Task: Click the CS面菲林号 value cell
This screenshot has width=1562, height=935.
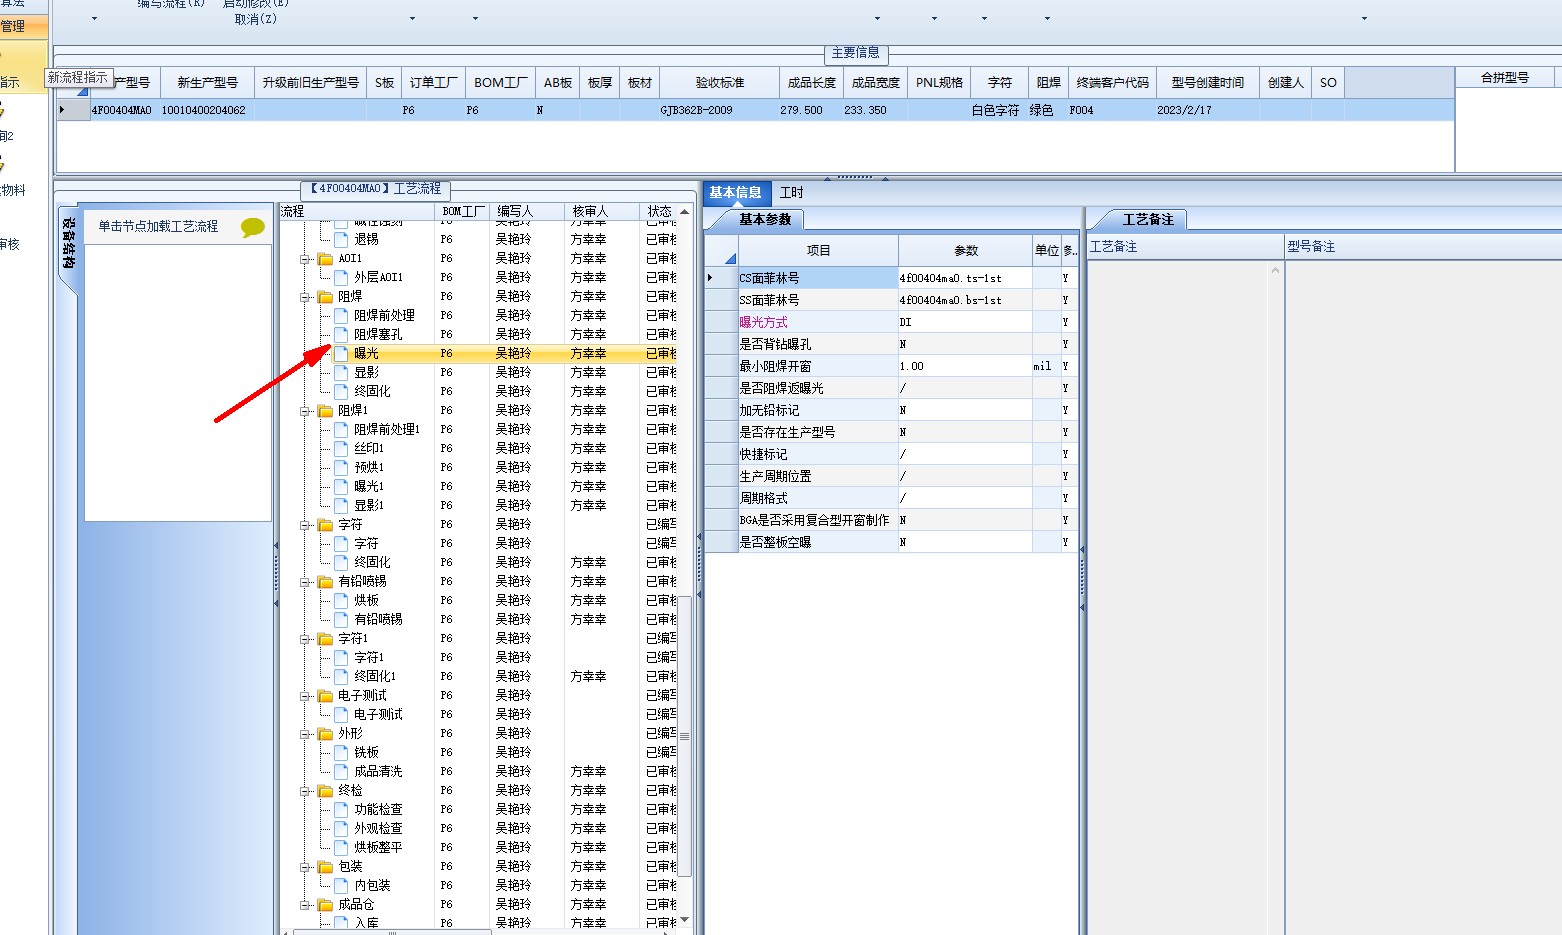Action: click(x=965, y=278)
